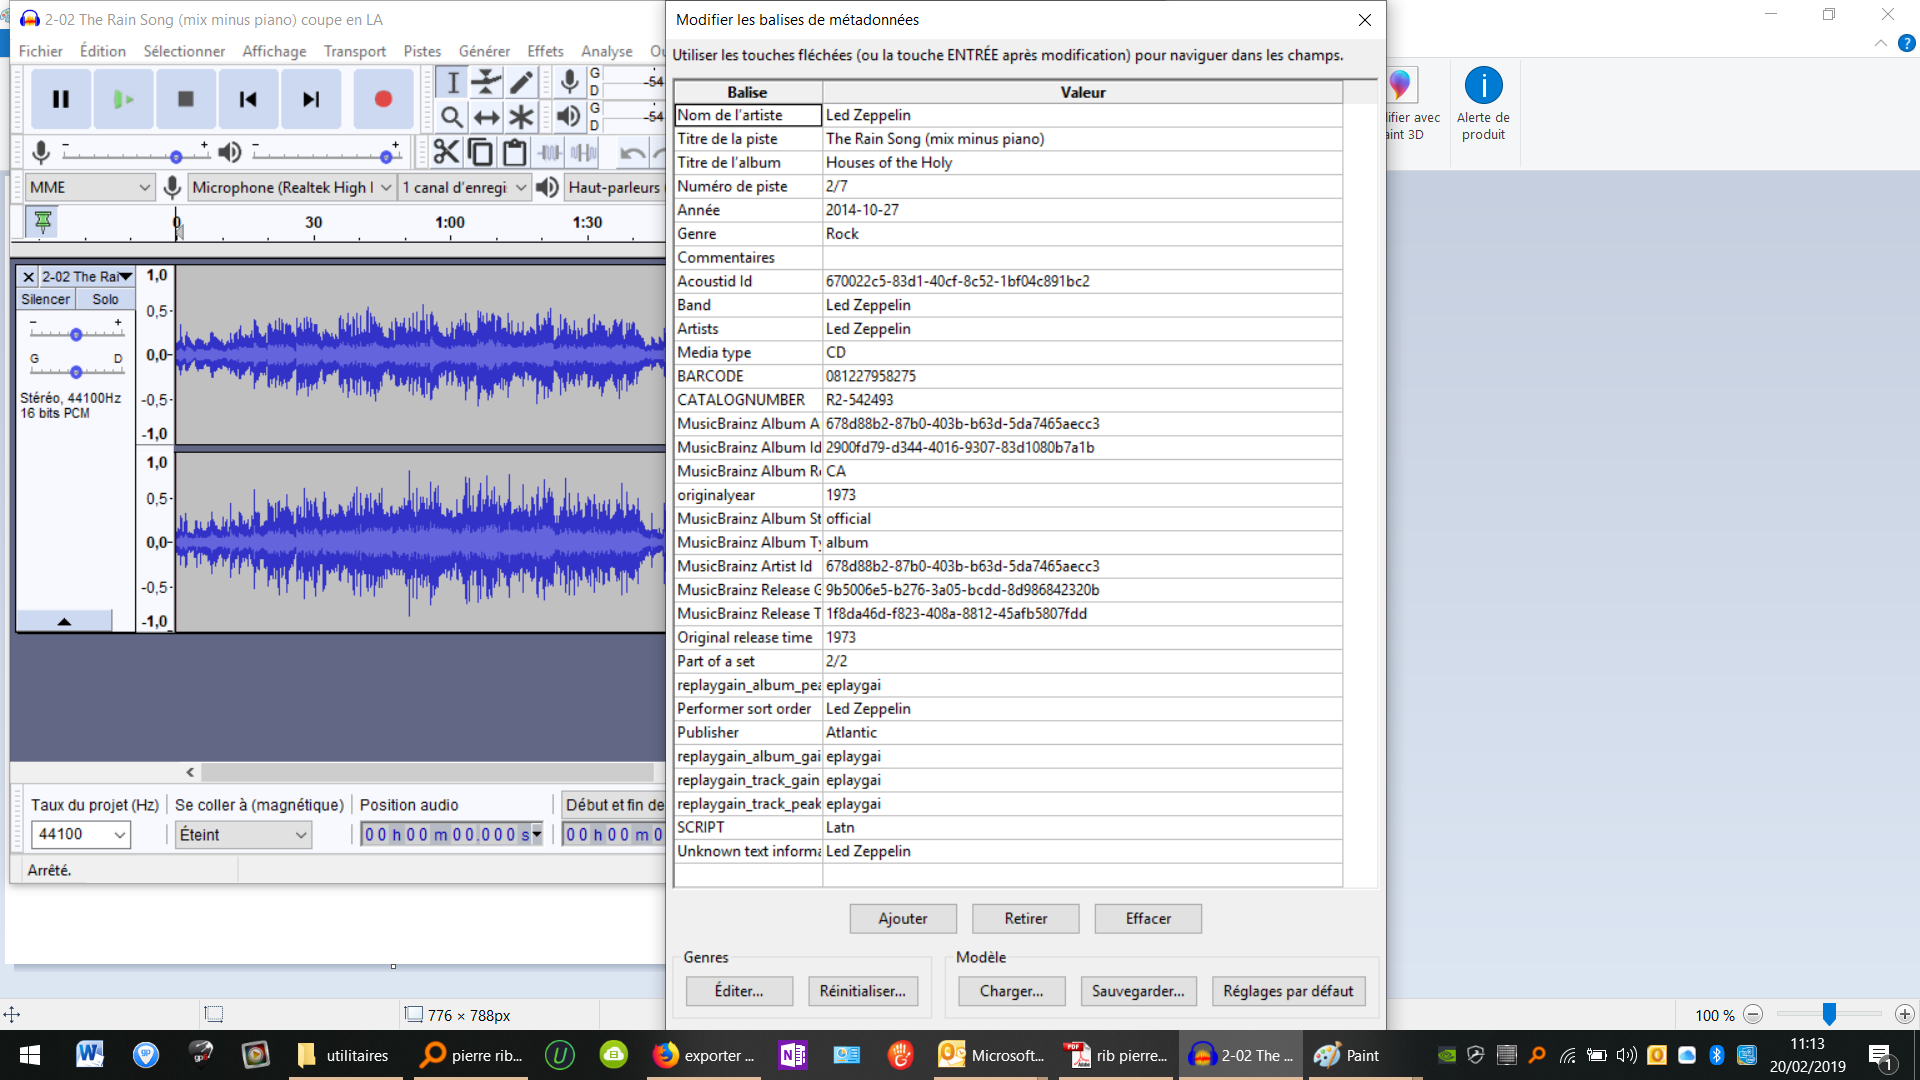Select the Selection (I-beam) tool

point(452,82)
